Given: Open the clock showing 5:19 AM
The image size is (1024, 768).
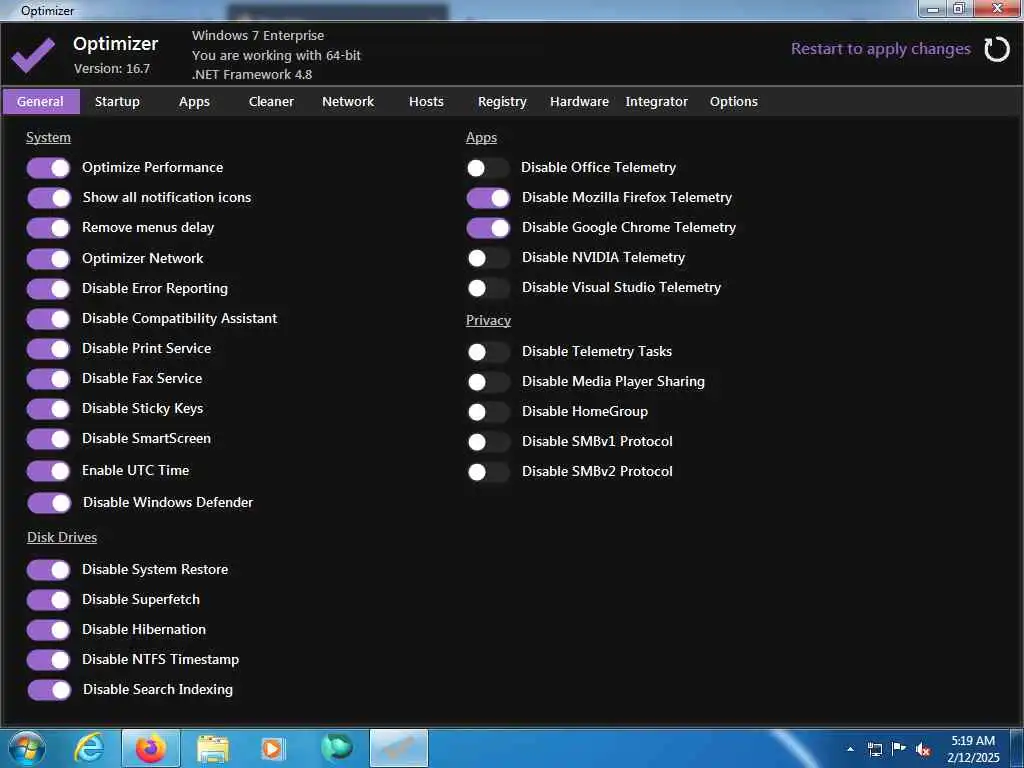Looking at the screenshot, I should click(x=973, y=749).
